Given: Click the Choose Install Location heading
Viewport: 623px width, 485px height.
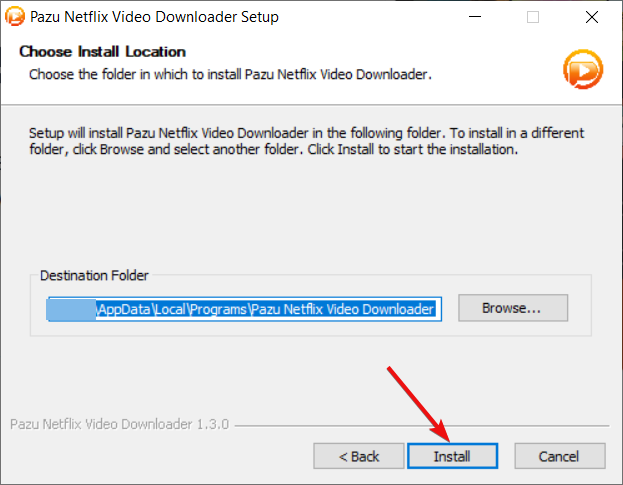Looking at the screenshot, I should click(x=103, y=52).
